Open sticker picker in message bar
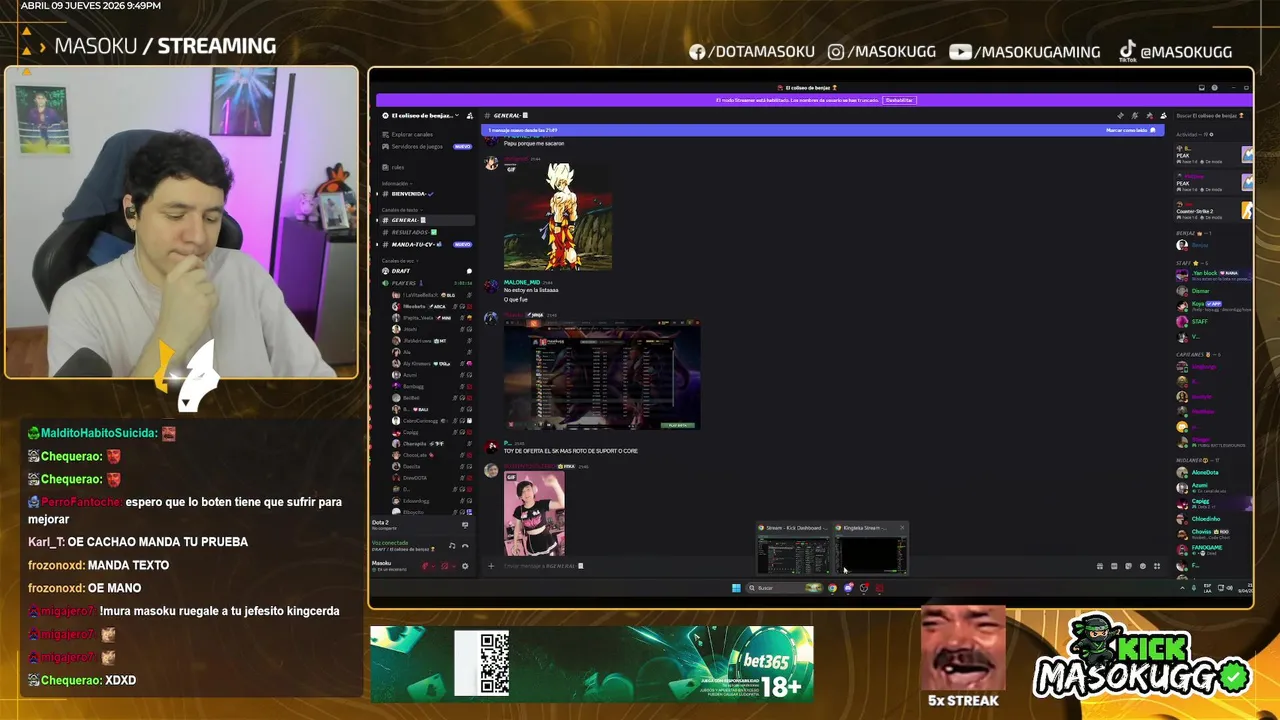Image resolution: width=1280 pixels, height=720 pixels. click(x=1128, y=566)
